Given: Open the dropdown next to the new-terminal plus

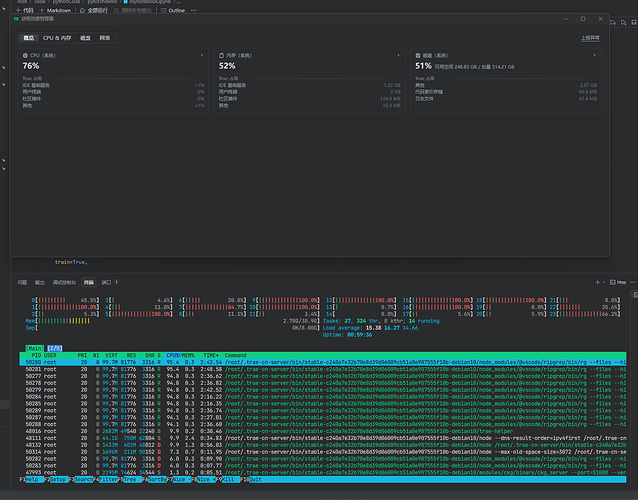Looking at the screenshot, I should tap(604, 282).
